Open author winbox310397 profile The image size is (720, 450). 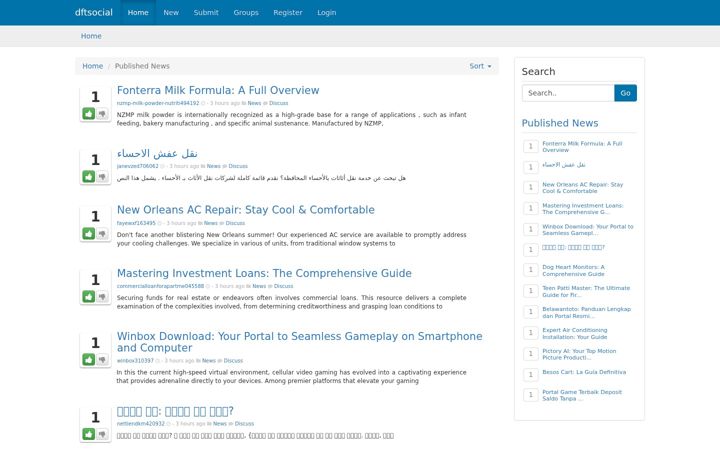[135, 361]
